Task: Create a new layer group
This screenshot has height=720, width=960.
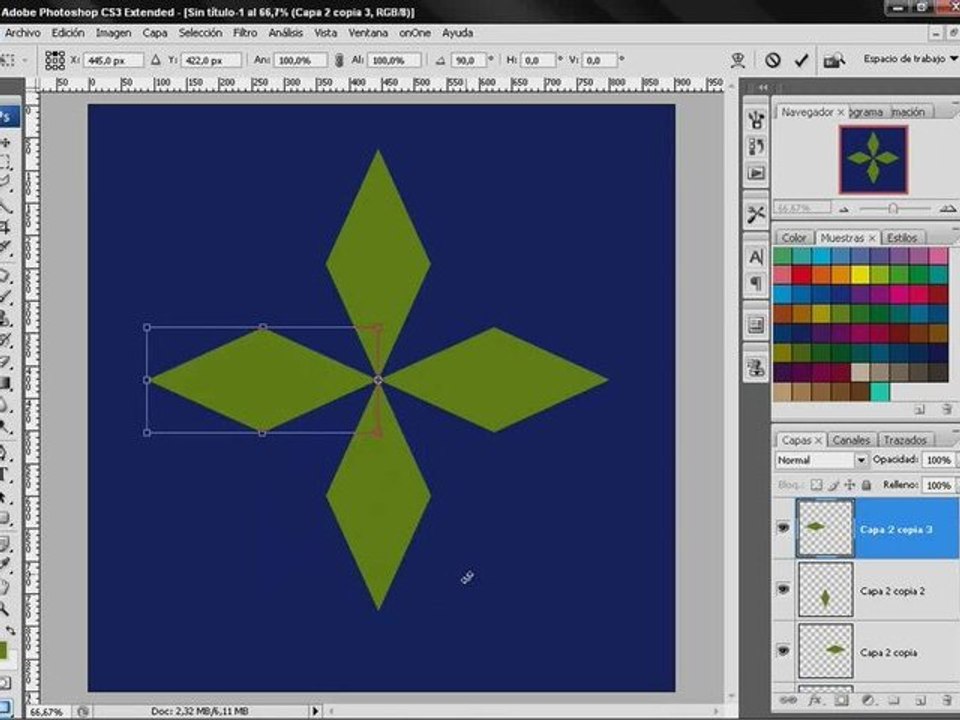Action: coord(894,700)
